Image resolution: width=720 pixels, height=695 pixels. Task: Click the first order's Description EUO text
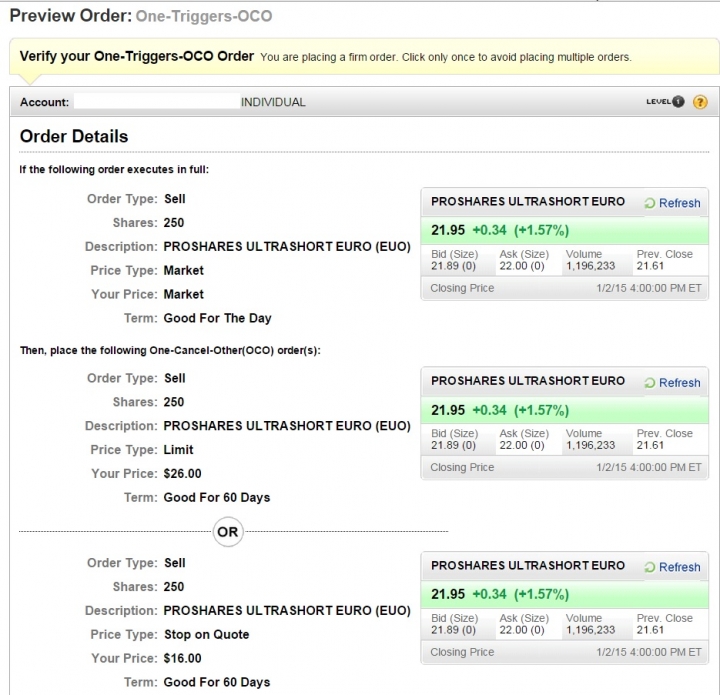287,247
